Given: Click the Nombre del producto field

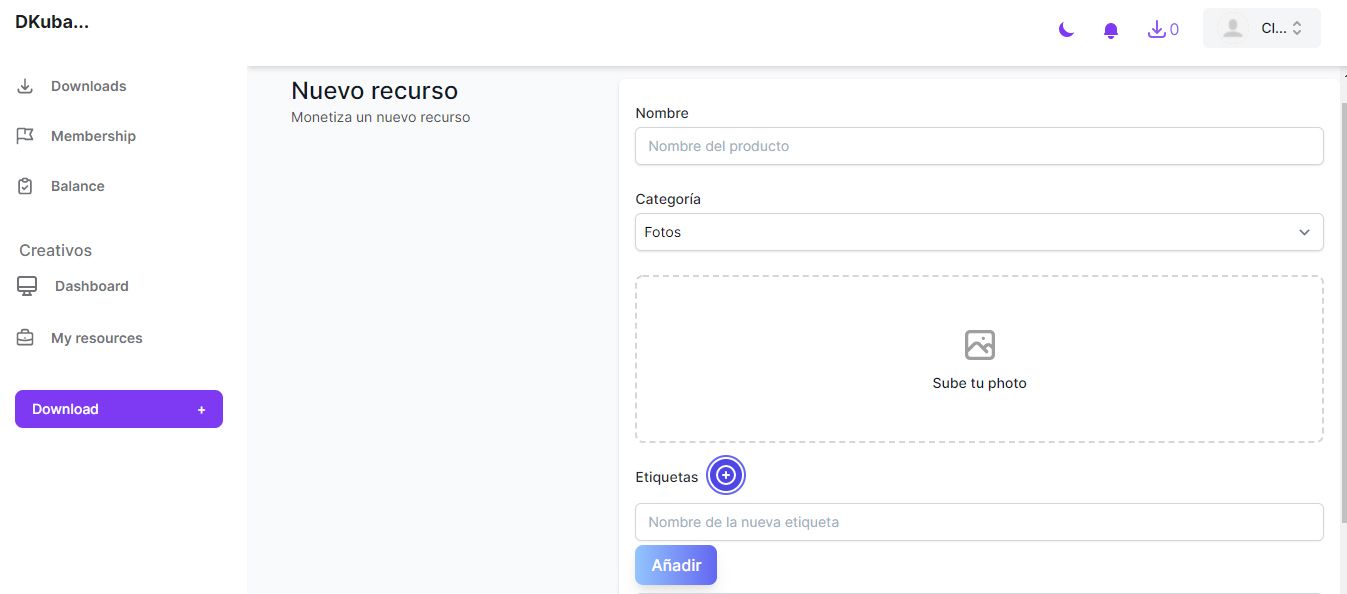Looking at the screenshot, I should click(x=979, y=146).
